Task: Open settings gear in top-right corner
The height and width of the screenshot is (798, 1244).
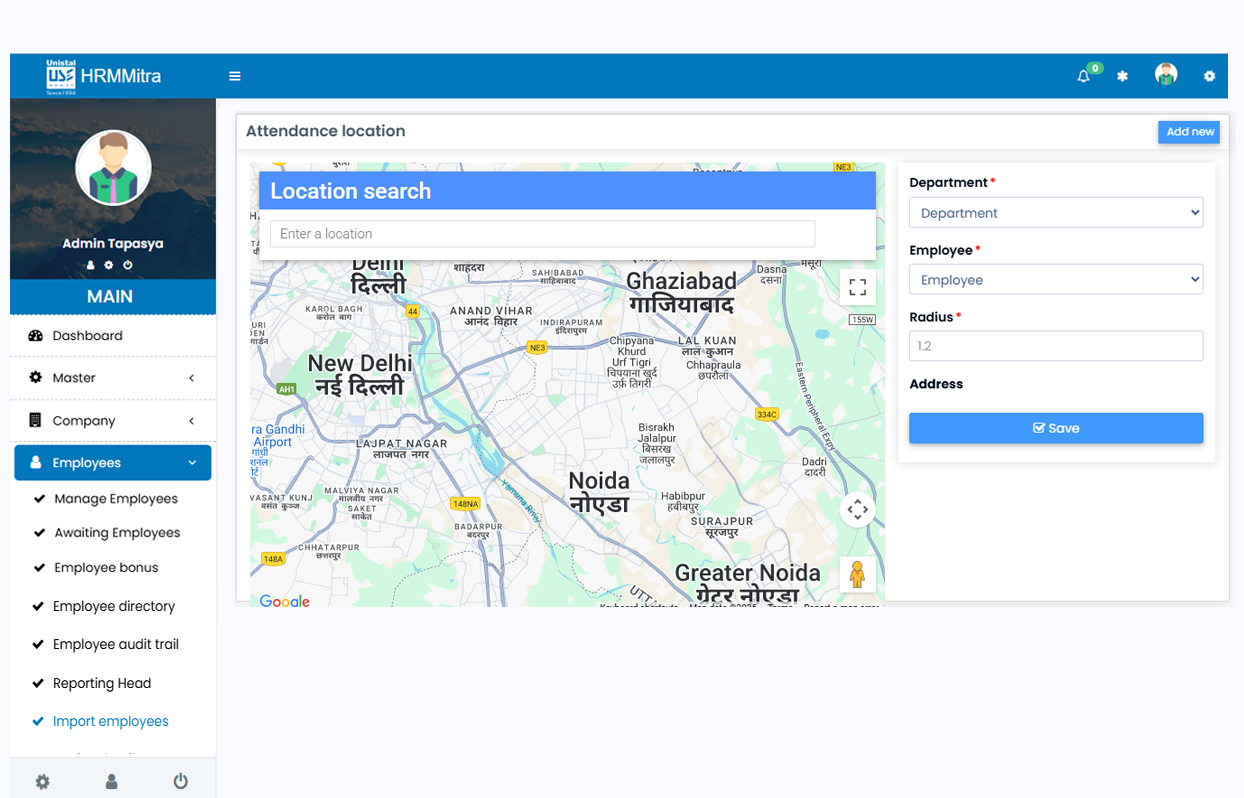Action: (1209, 76)
